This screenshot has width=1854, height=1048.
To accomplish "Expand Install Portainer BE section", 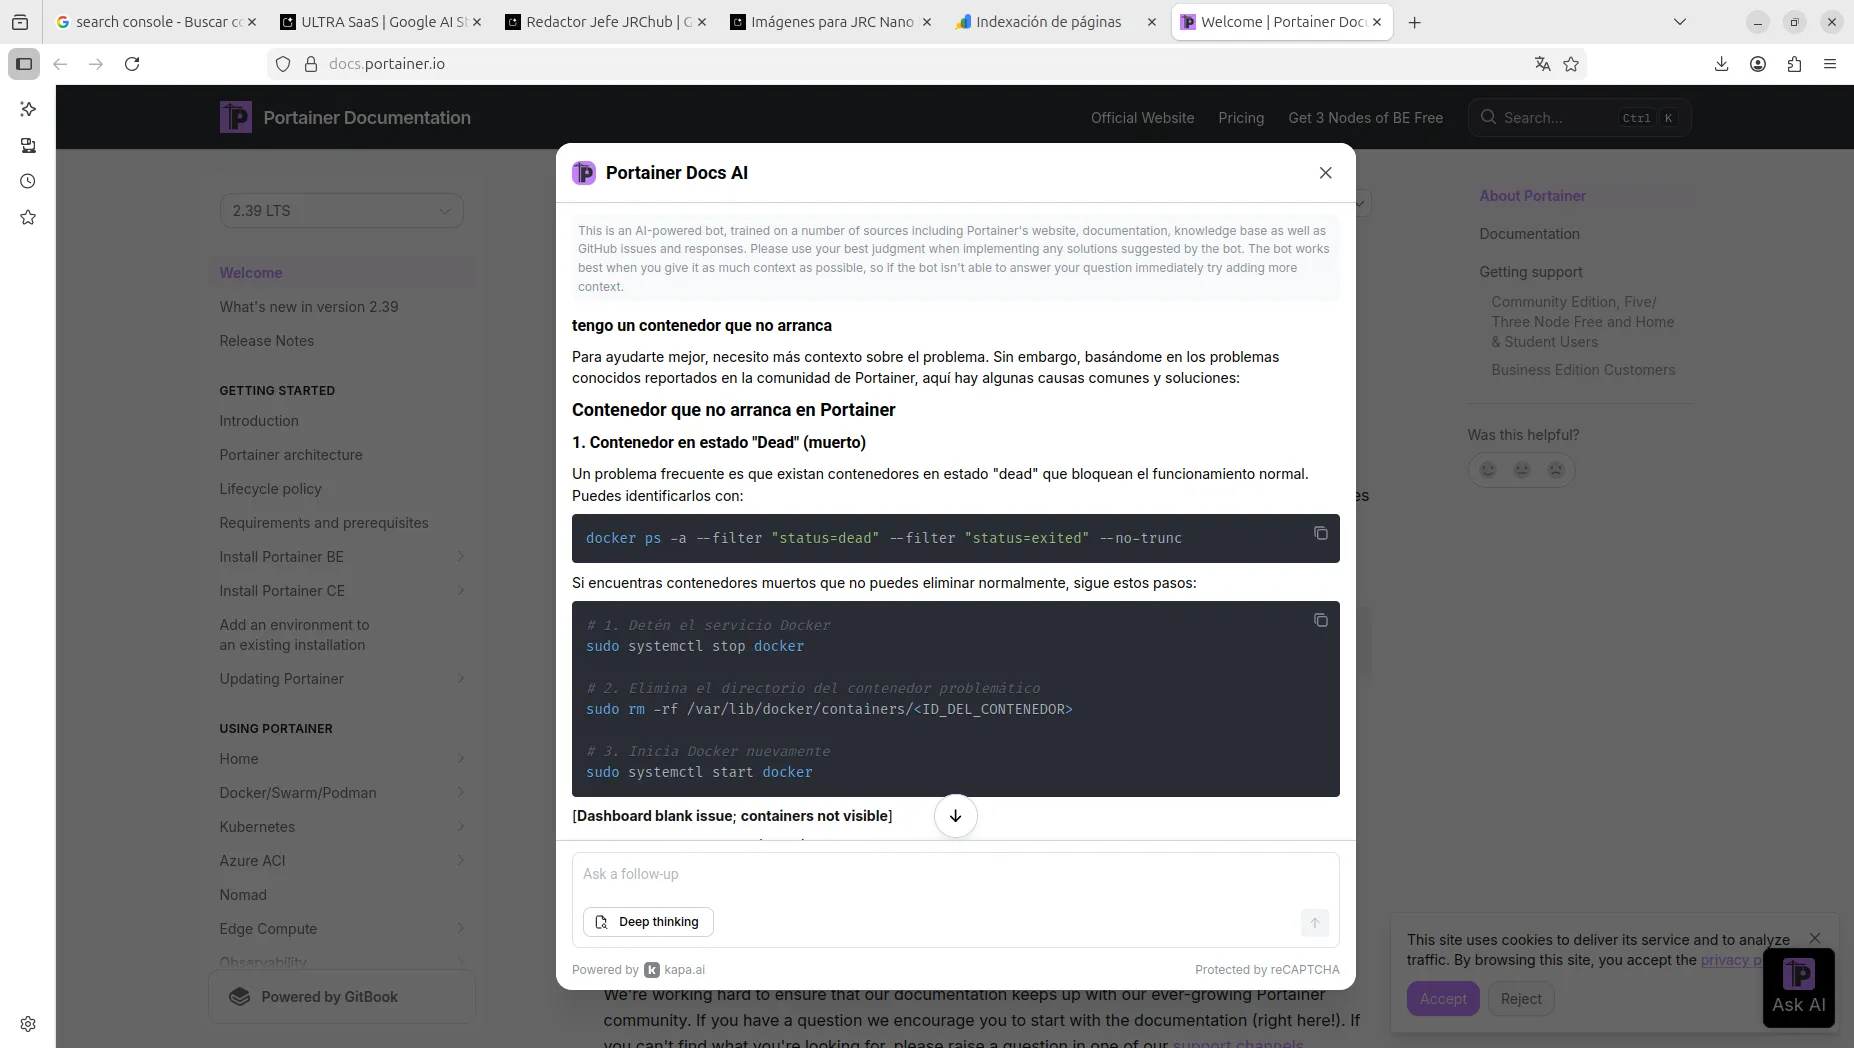I will (x=461, y=557).
